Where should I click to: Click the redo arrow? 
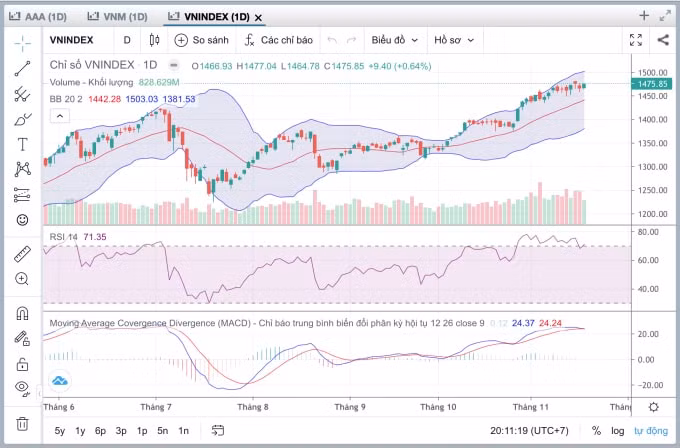352,40
